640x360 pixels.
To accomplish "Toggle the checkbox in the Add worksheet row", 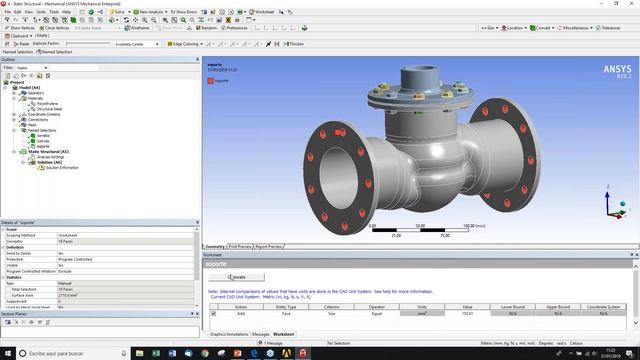I will [x=213, y=313].
